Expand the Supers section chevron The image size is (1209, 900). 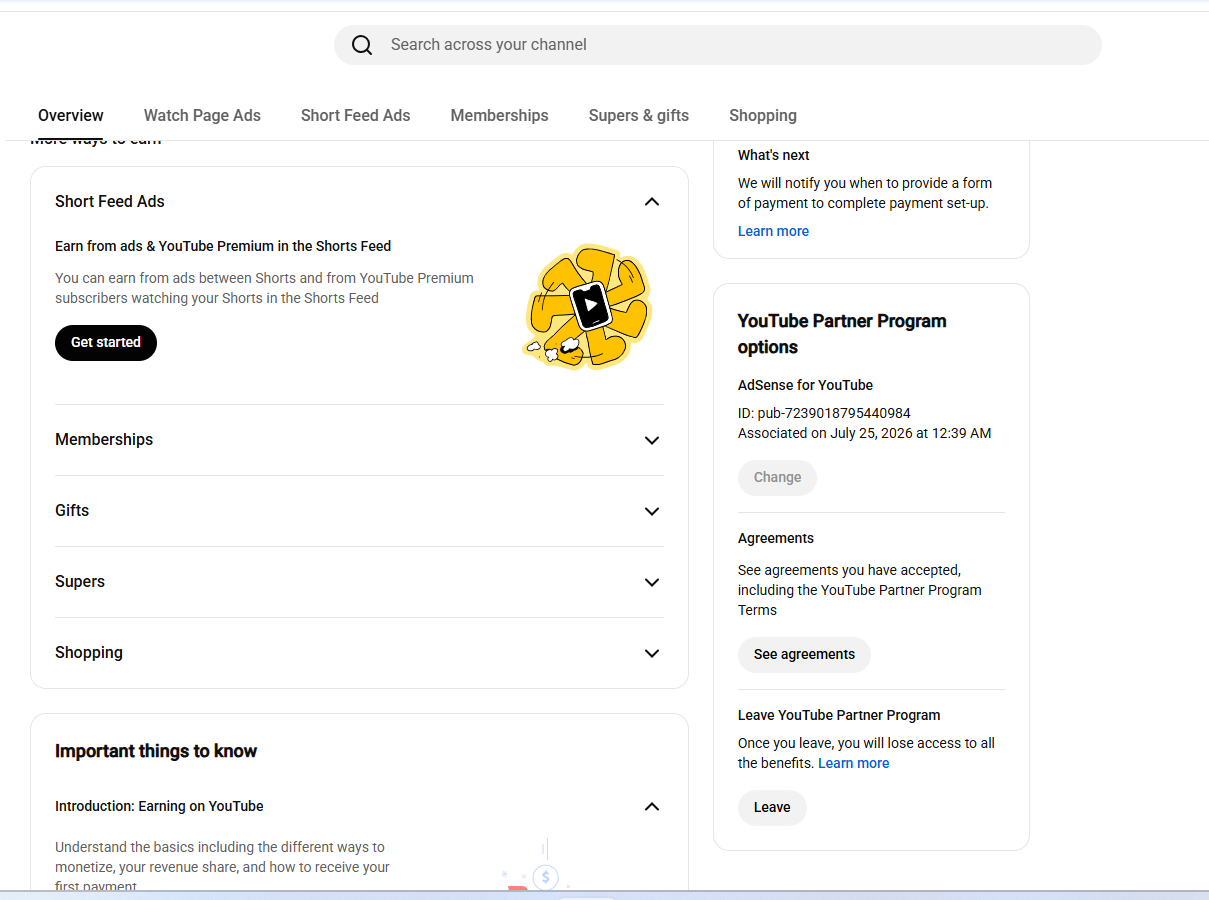[x=652, y=582]
